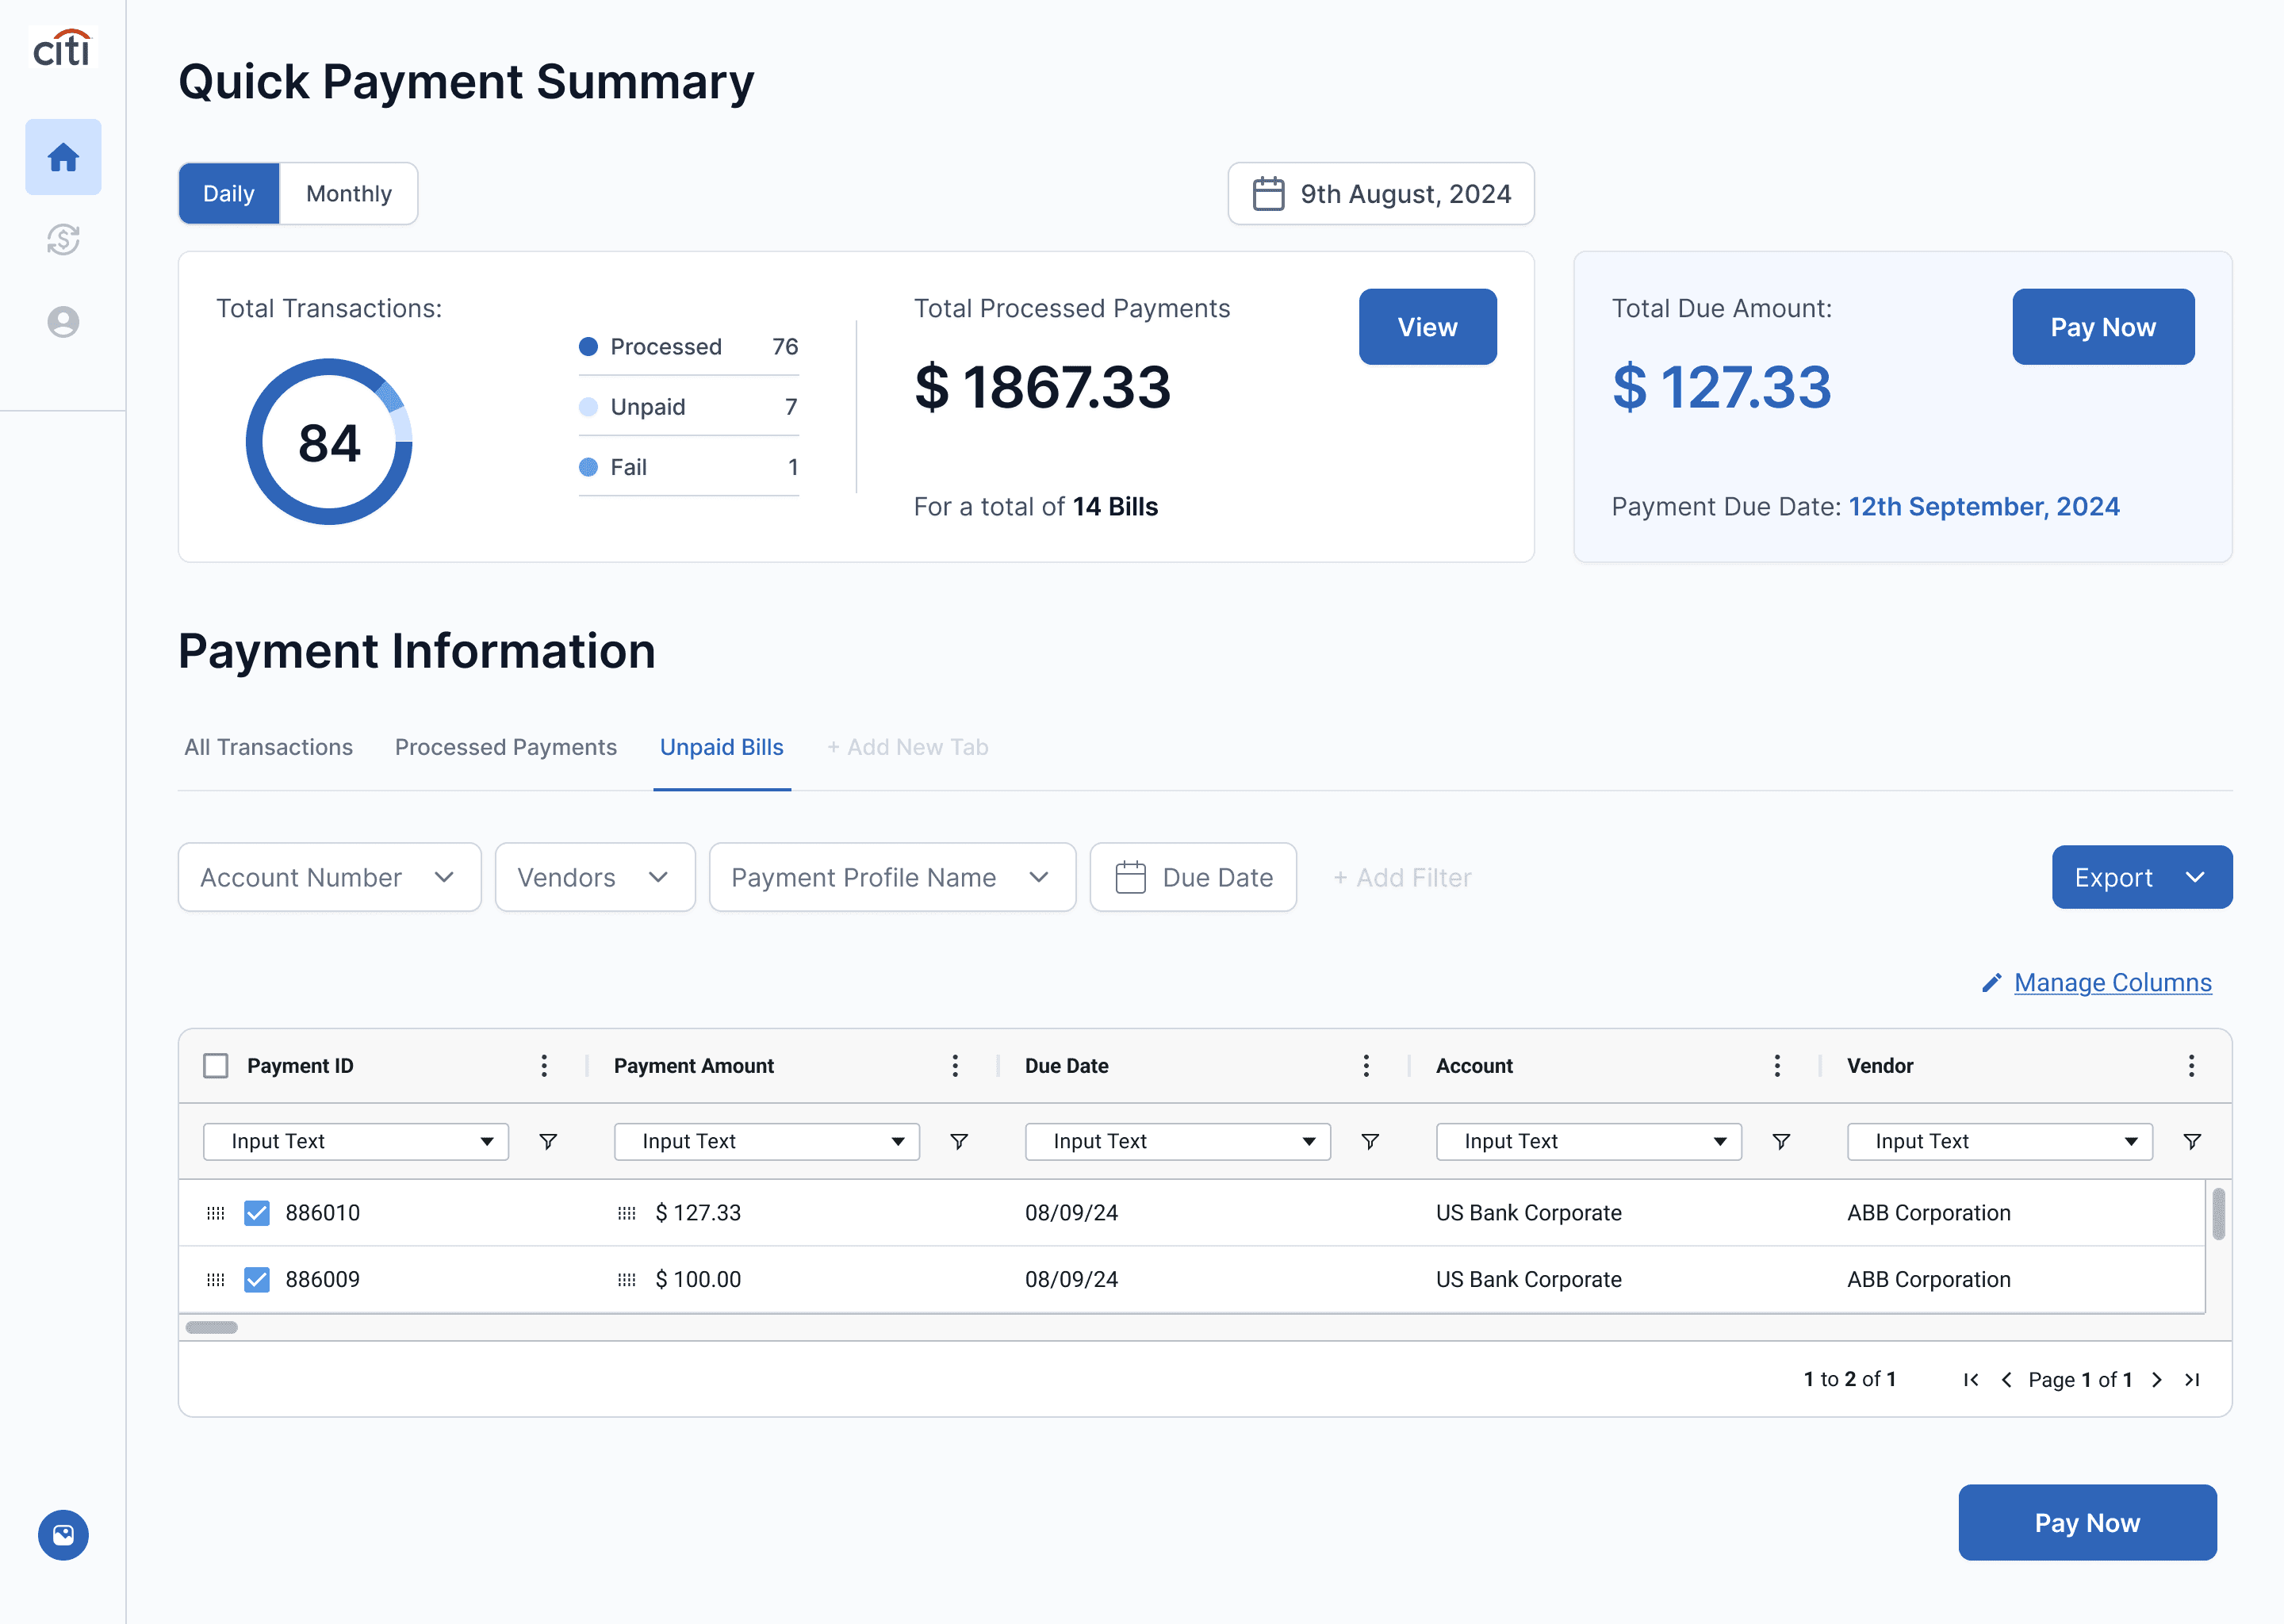Go to the last page arrow
The image size is (2284, 1624).
[2192, 1379]
